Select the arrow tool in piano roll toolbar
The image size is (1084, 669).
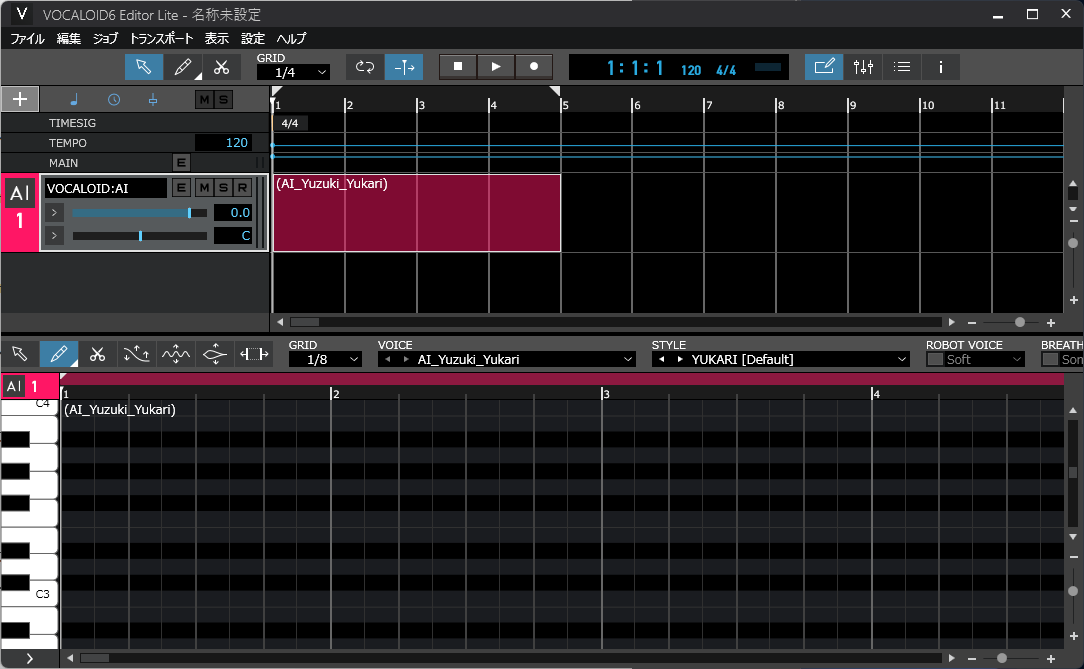[20, 354]
